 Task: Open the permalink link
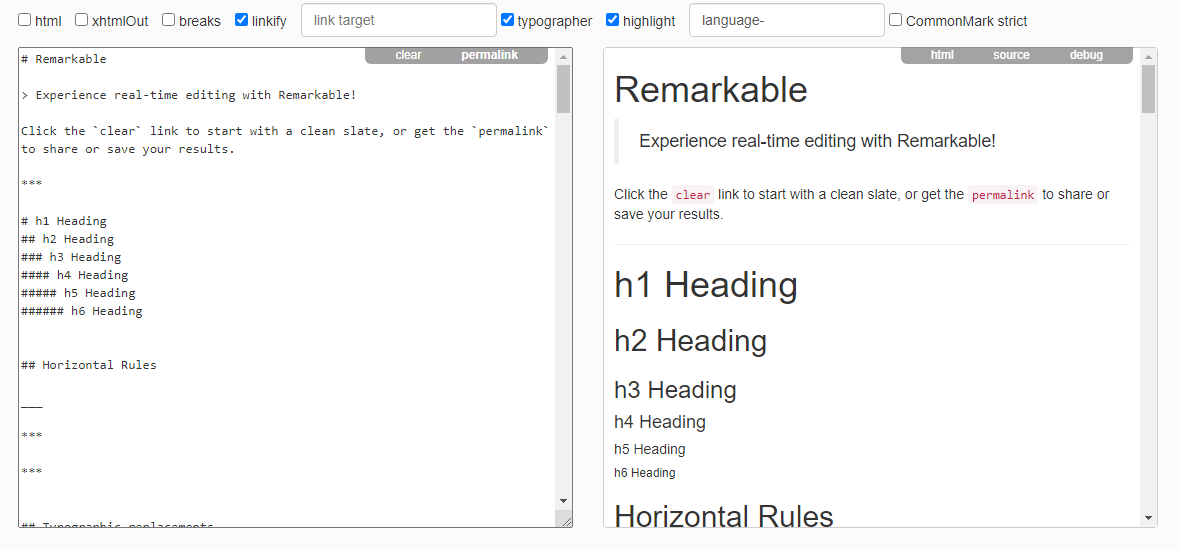coord(489,55)
